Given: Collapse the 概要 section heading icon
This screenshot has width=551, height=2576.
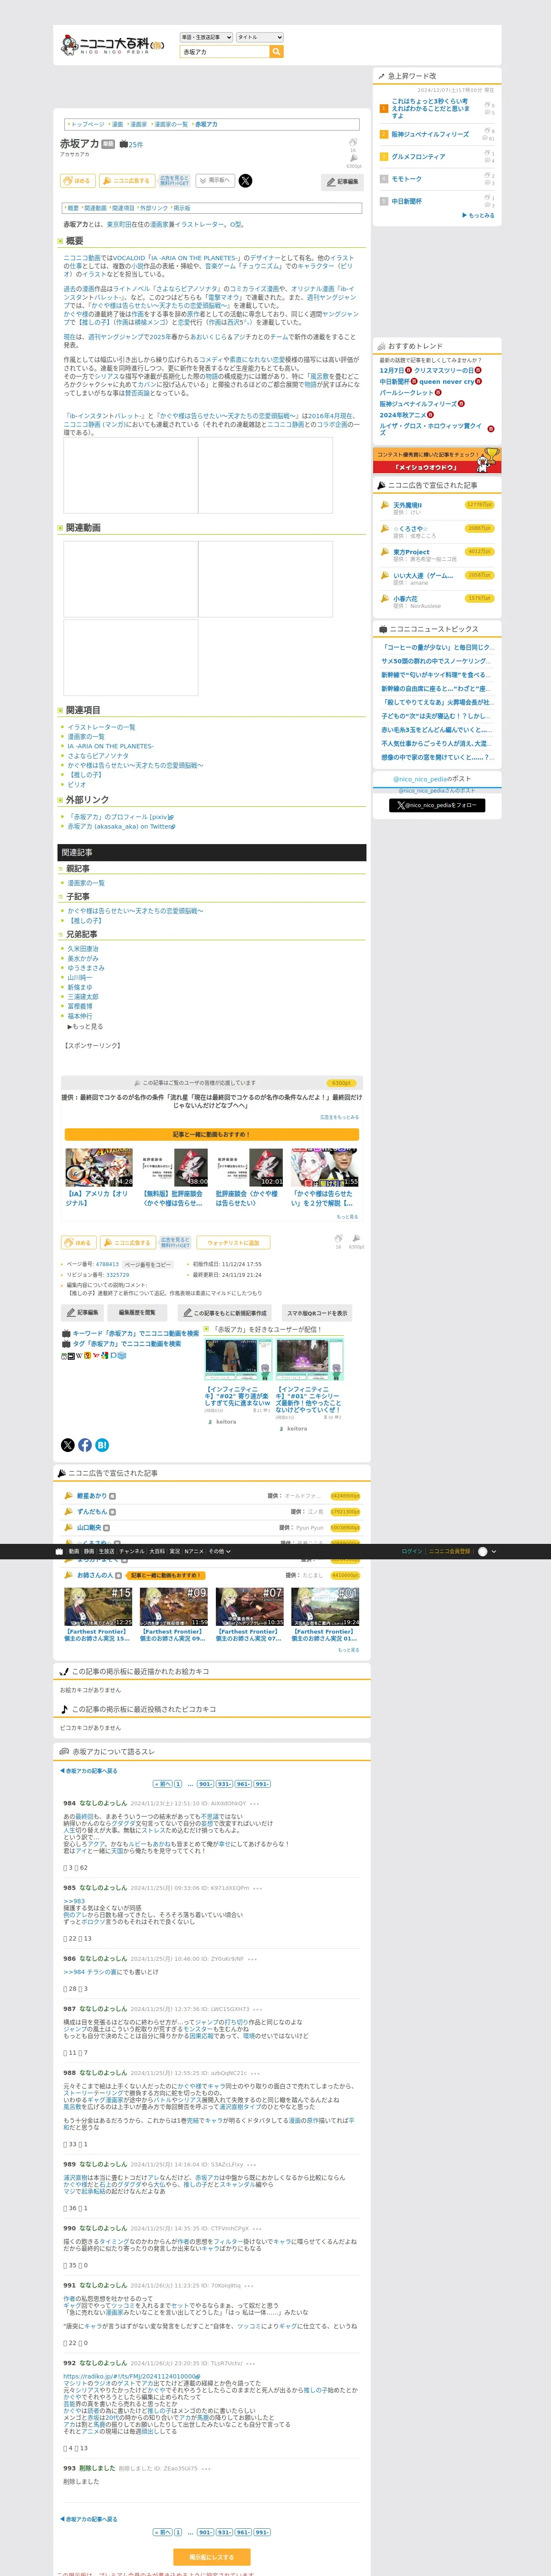Looking at the screenshot, I should [60, 241].
